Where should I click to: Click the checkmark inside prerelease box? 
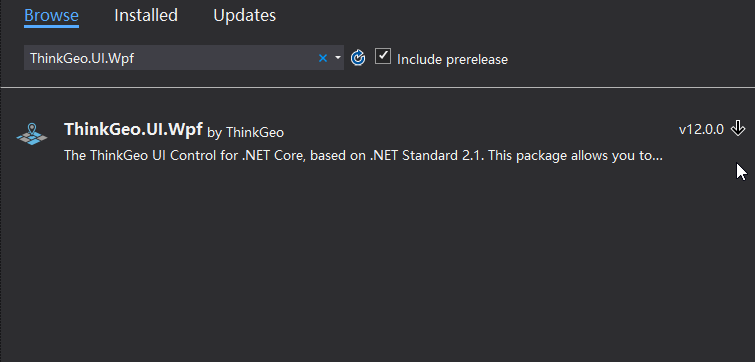383,56
